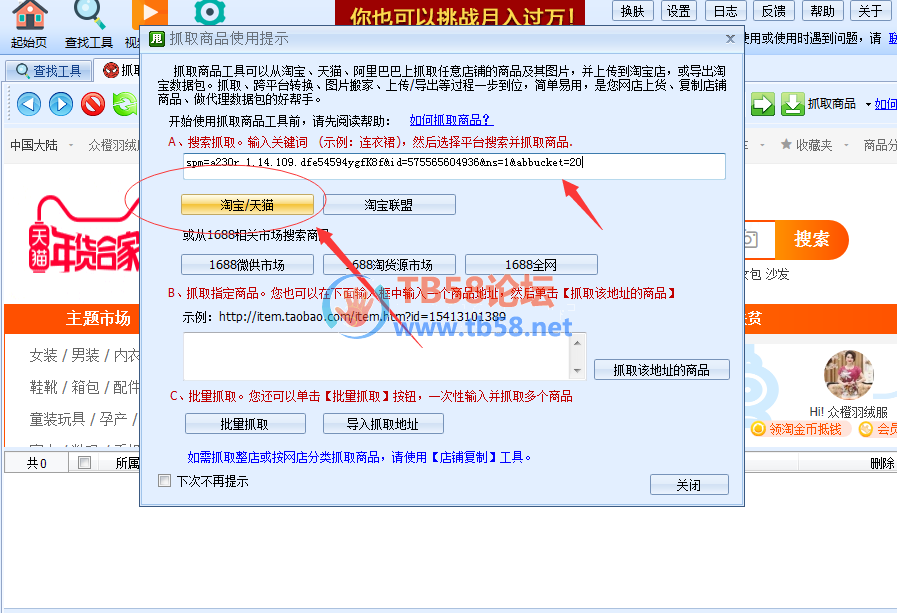Go forward with the blue right arrow
This screenshot has width=897, height=613.
61,105
